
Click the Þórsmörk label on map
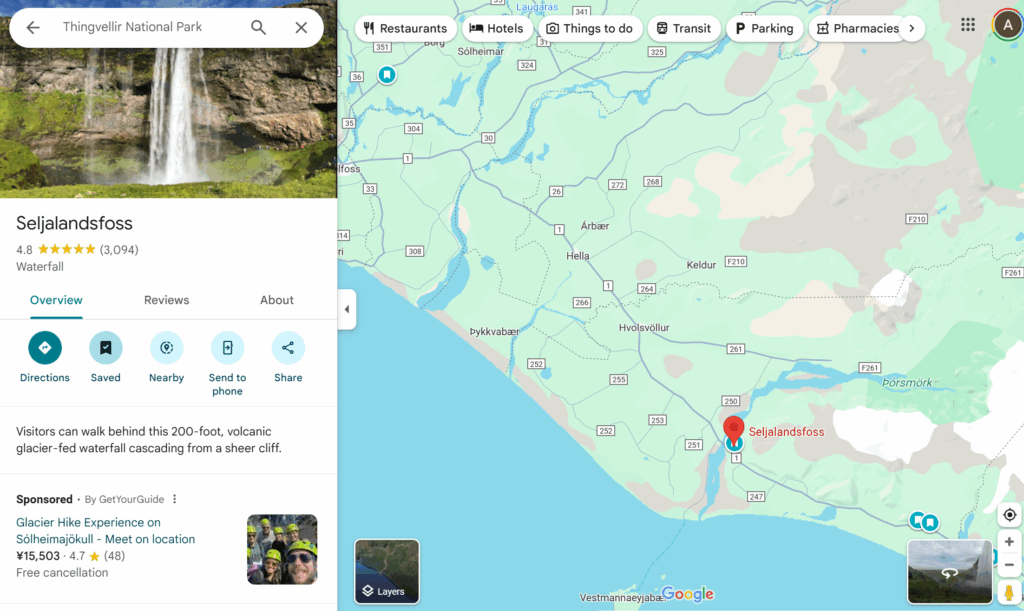coord(907,383)
